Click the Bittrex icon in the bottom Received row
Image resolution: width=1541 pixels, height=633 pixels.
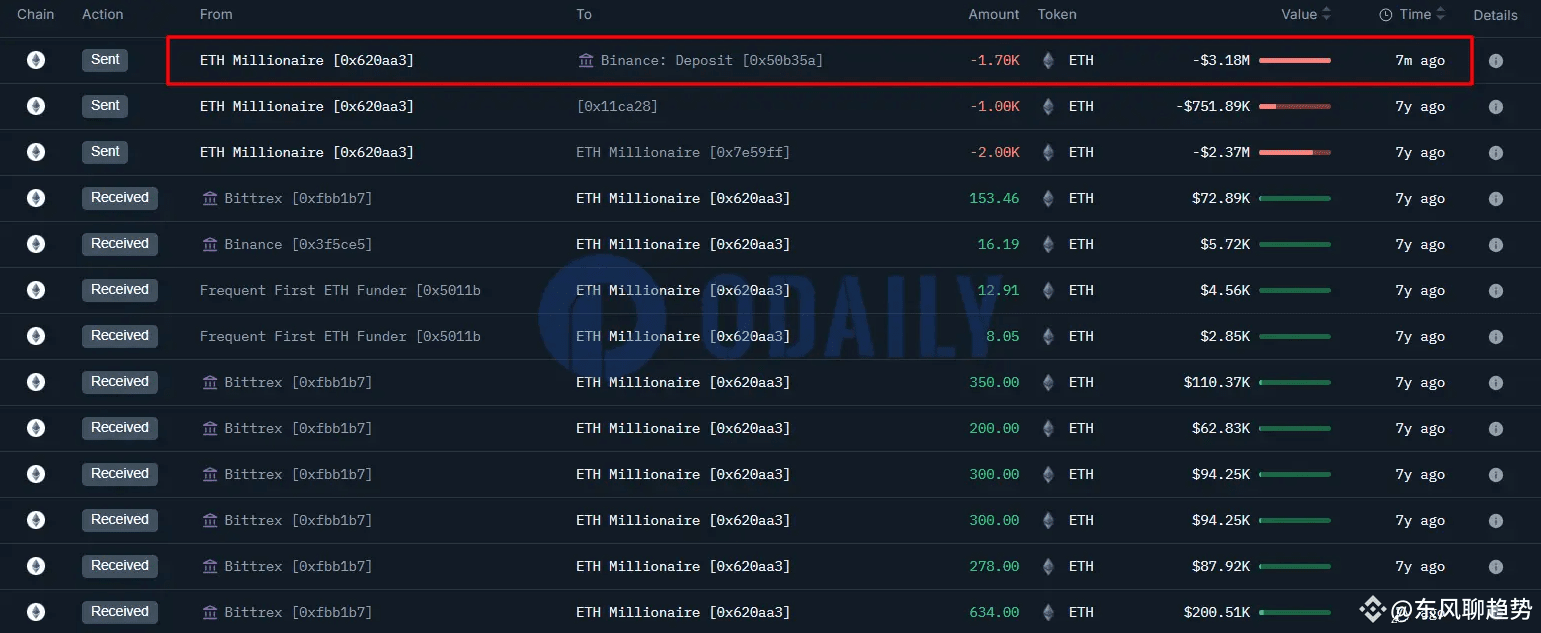pyautogui.click(x=212, y=612)
